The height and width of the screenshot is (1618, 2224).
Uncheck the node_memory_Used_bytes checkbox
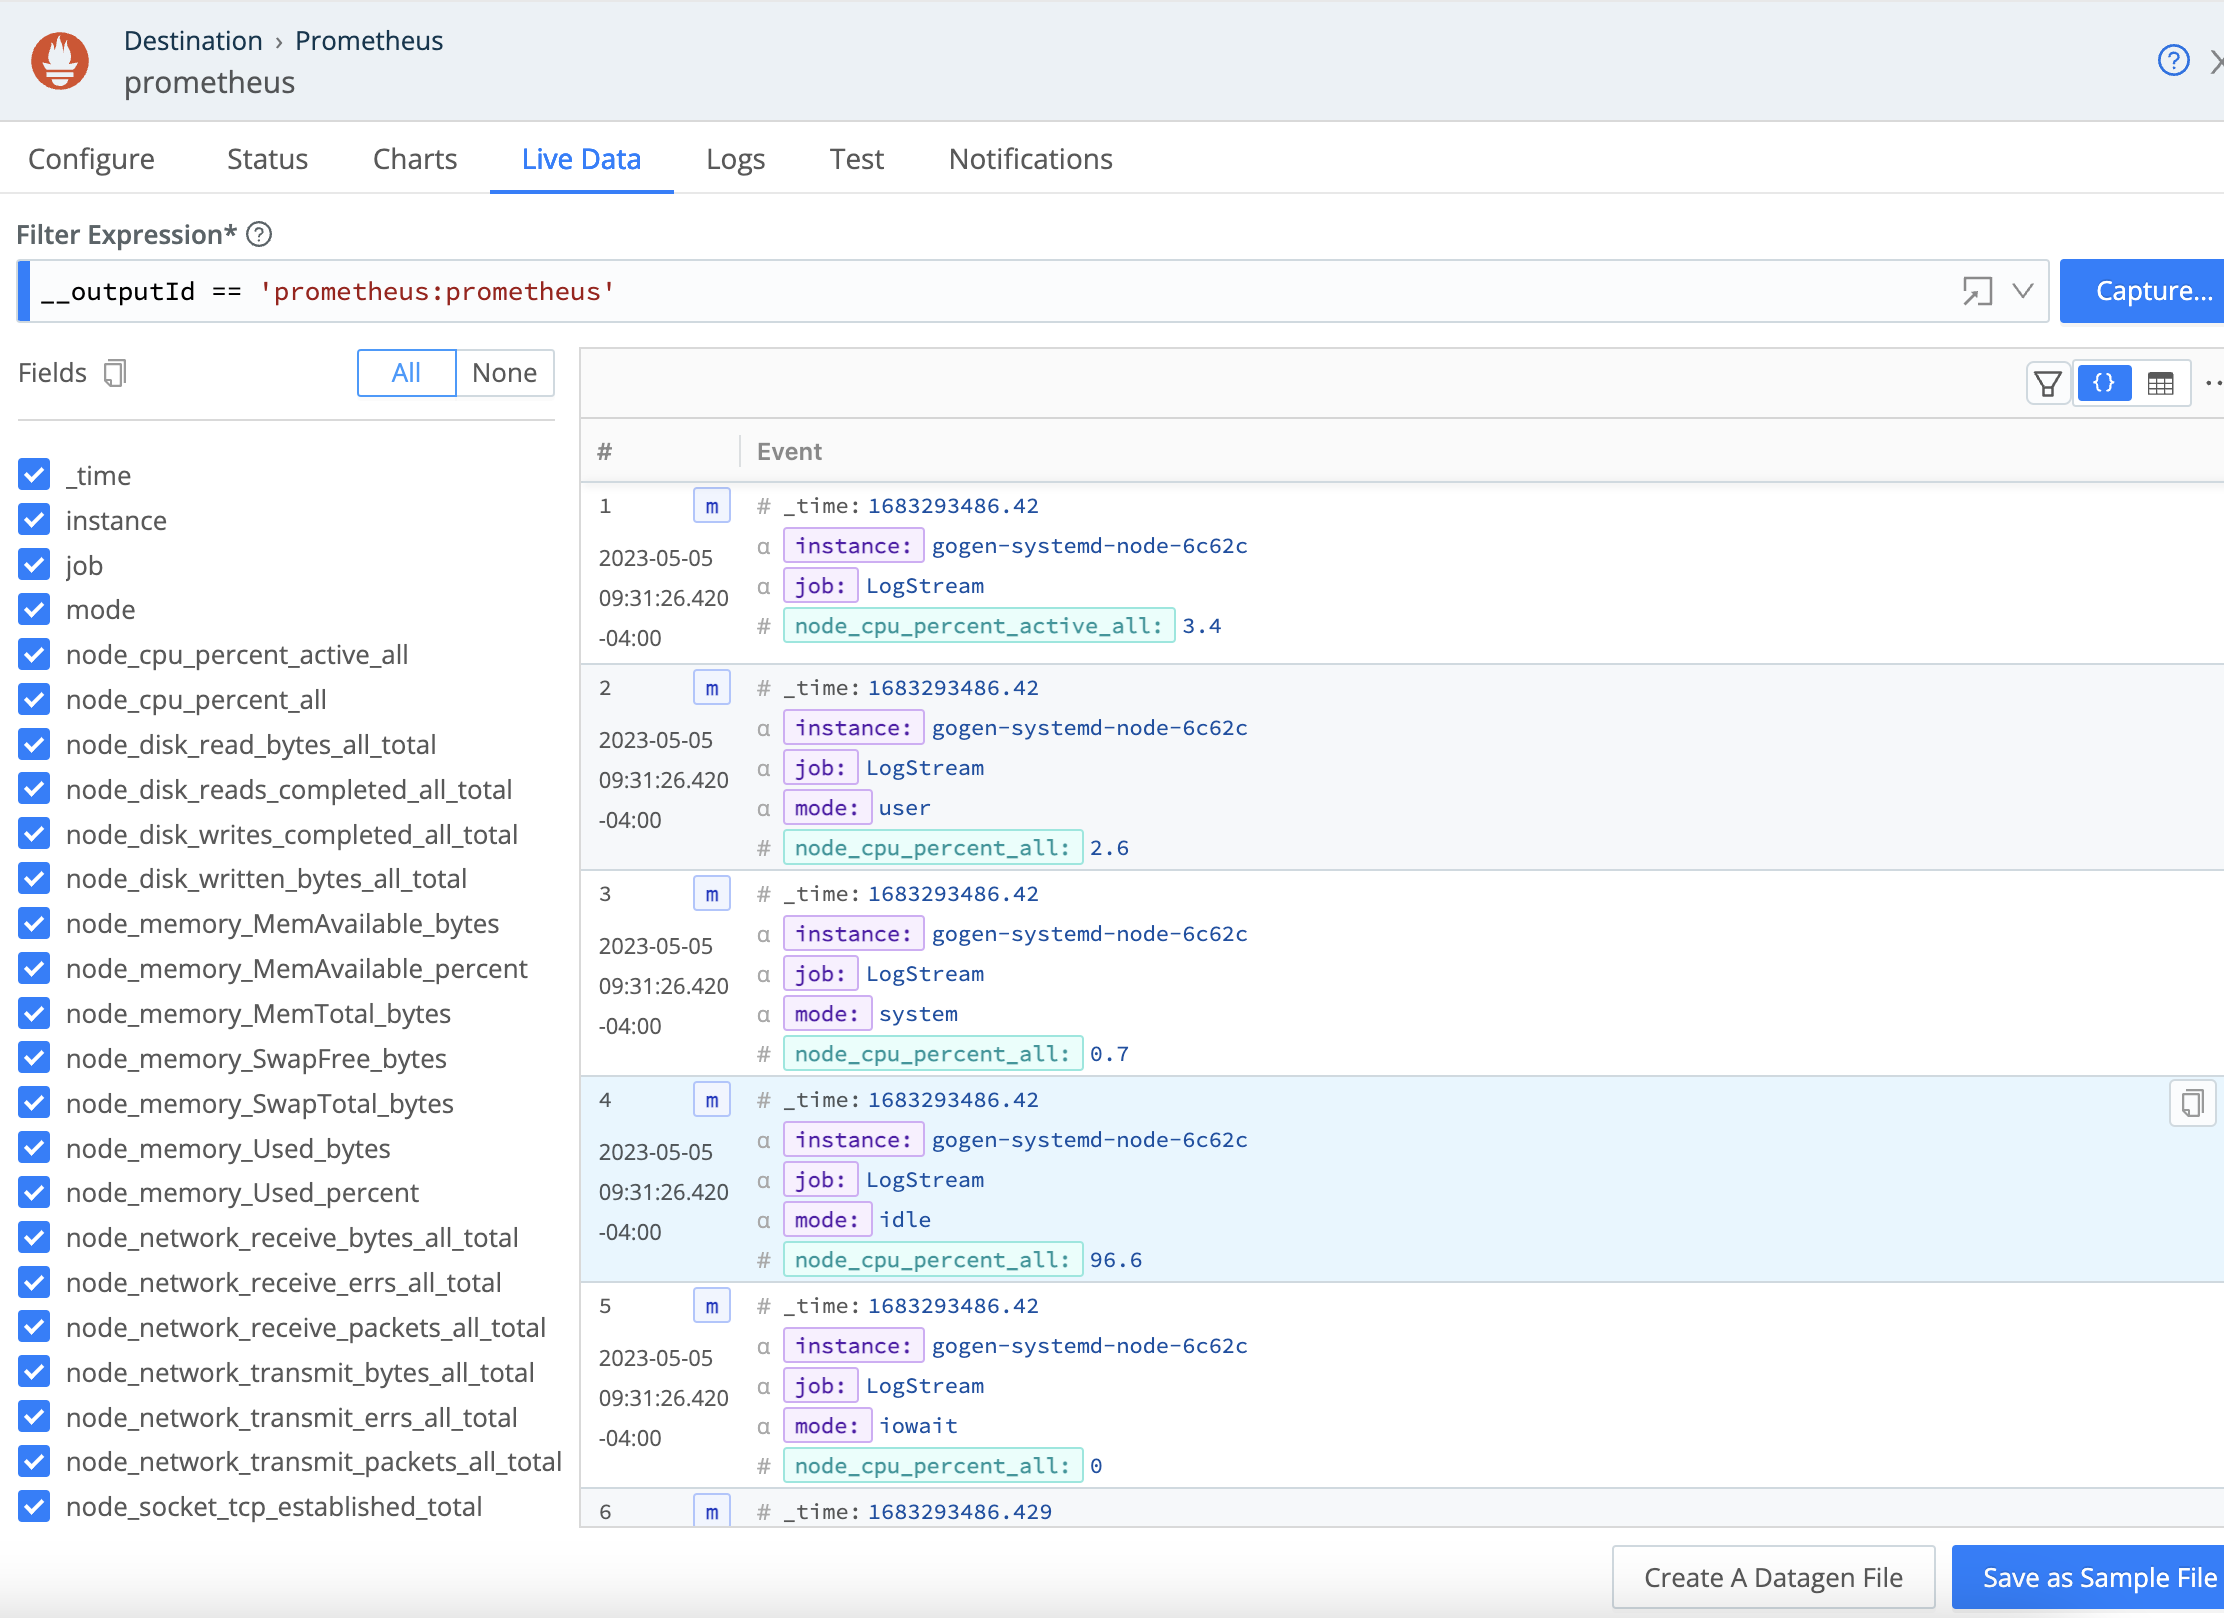pyautogui.click(x=35, y=1148)
